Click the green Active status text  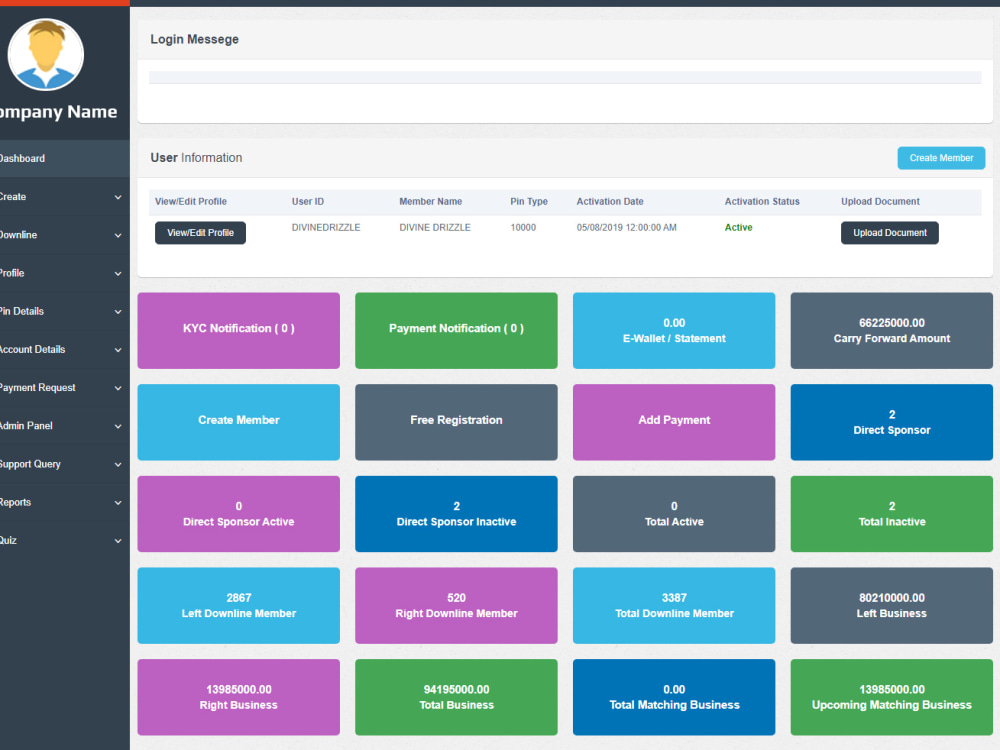coord(739,227)
